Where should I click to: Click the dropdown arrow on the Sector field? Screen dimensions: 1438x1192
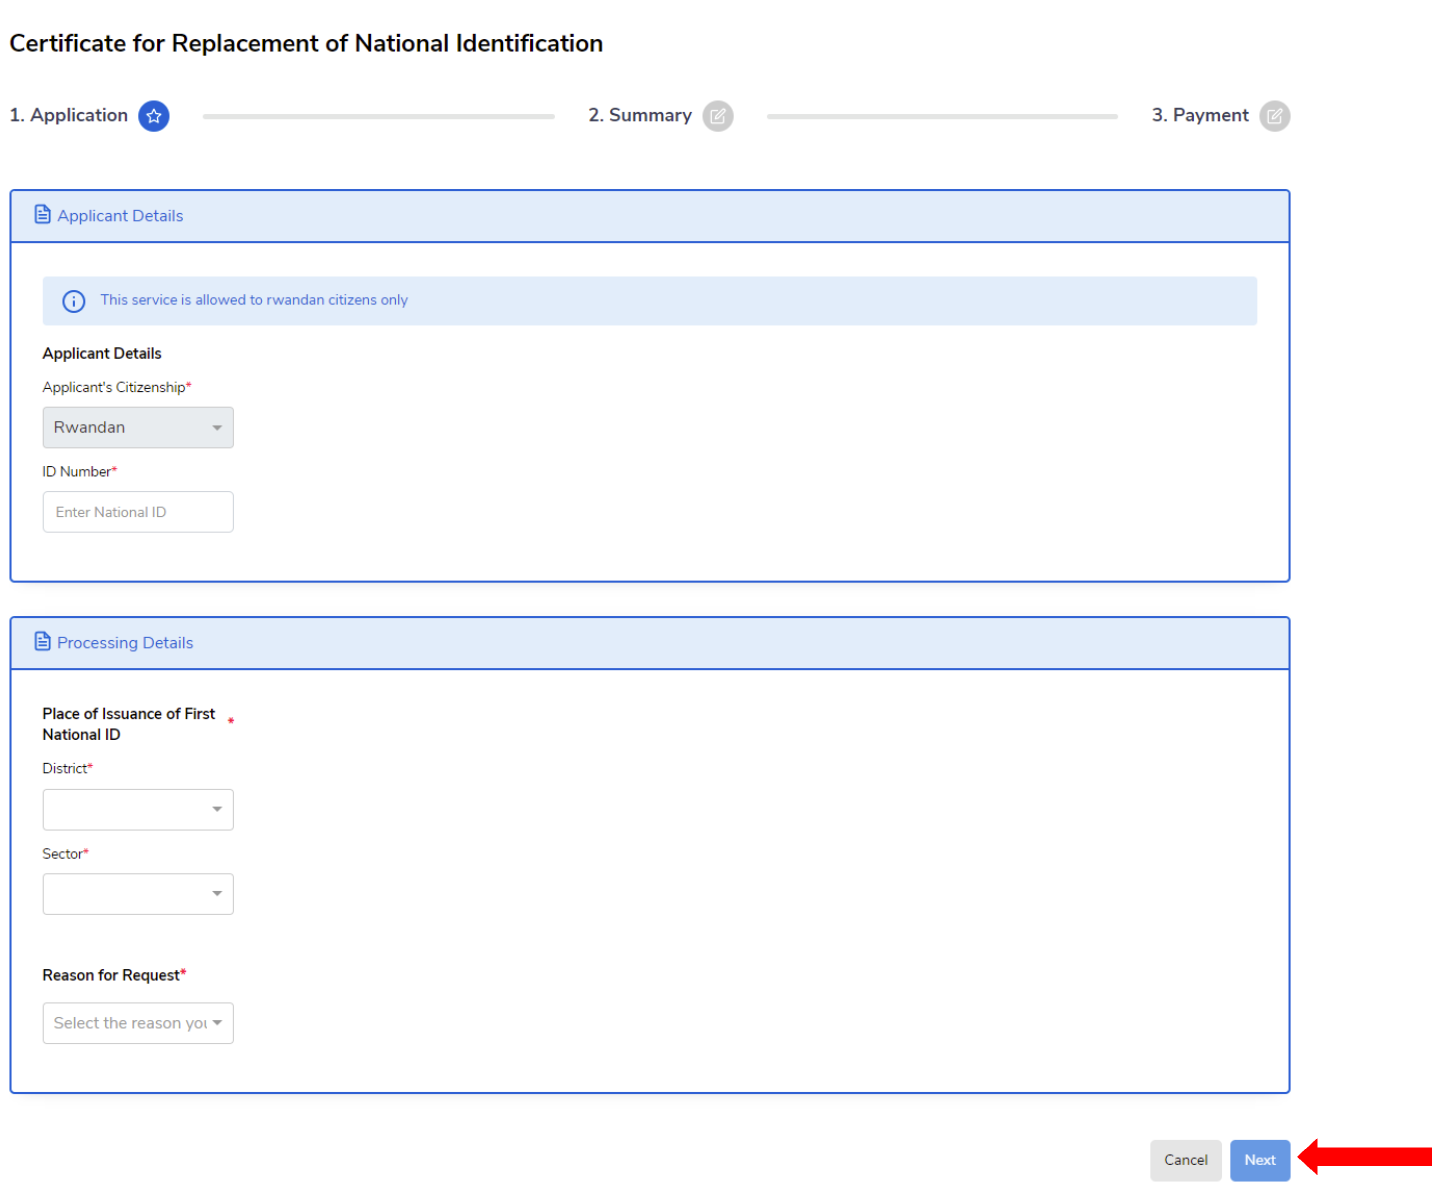[x=217, y=894]
